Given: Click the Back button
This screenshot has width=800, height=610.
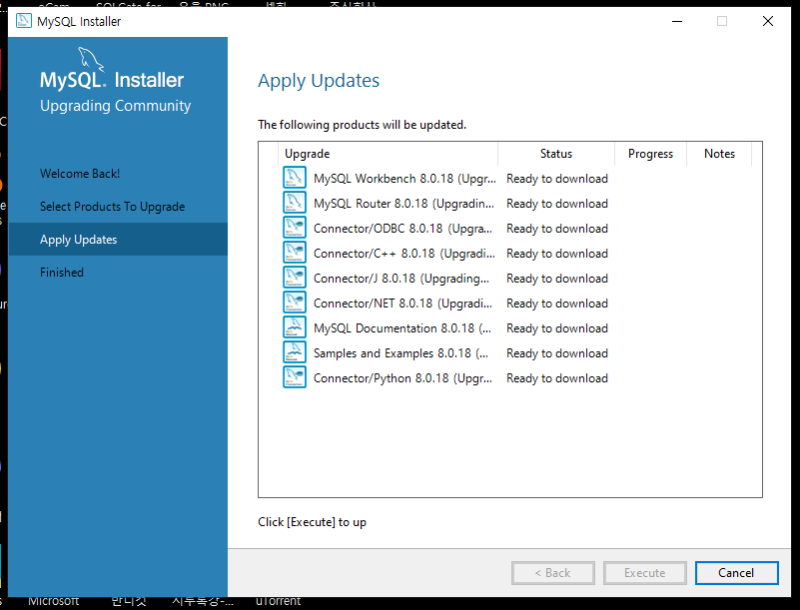Looking at the screenshot, I should (553, 572).
